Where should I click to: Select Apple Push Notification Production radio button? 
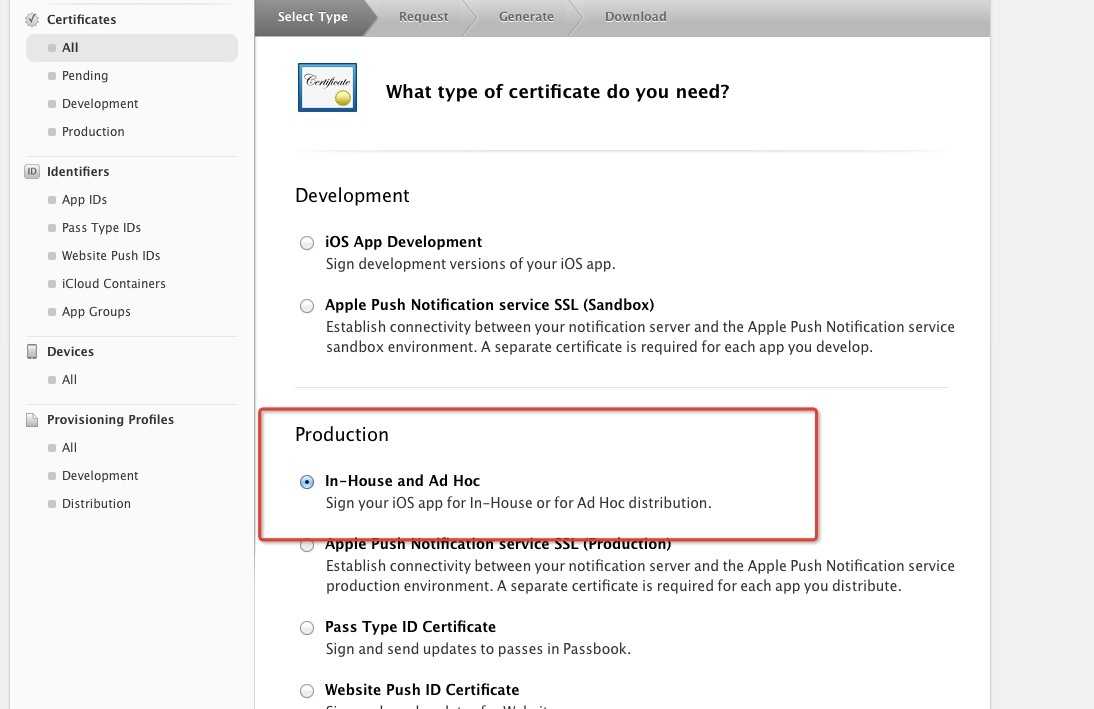(307, 546)
